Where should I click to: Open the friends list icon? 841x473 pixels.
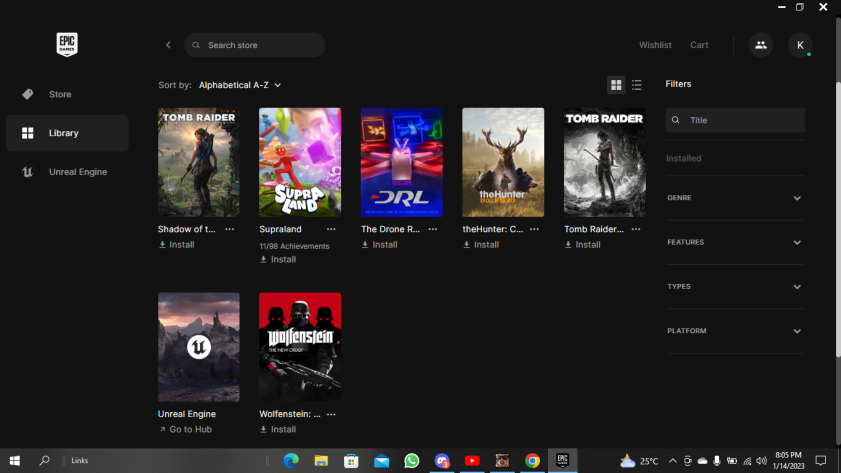pyautogui.click(x=761, y=45)
